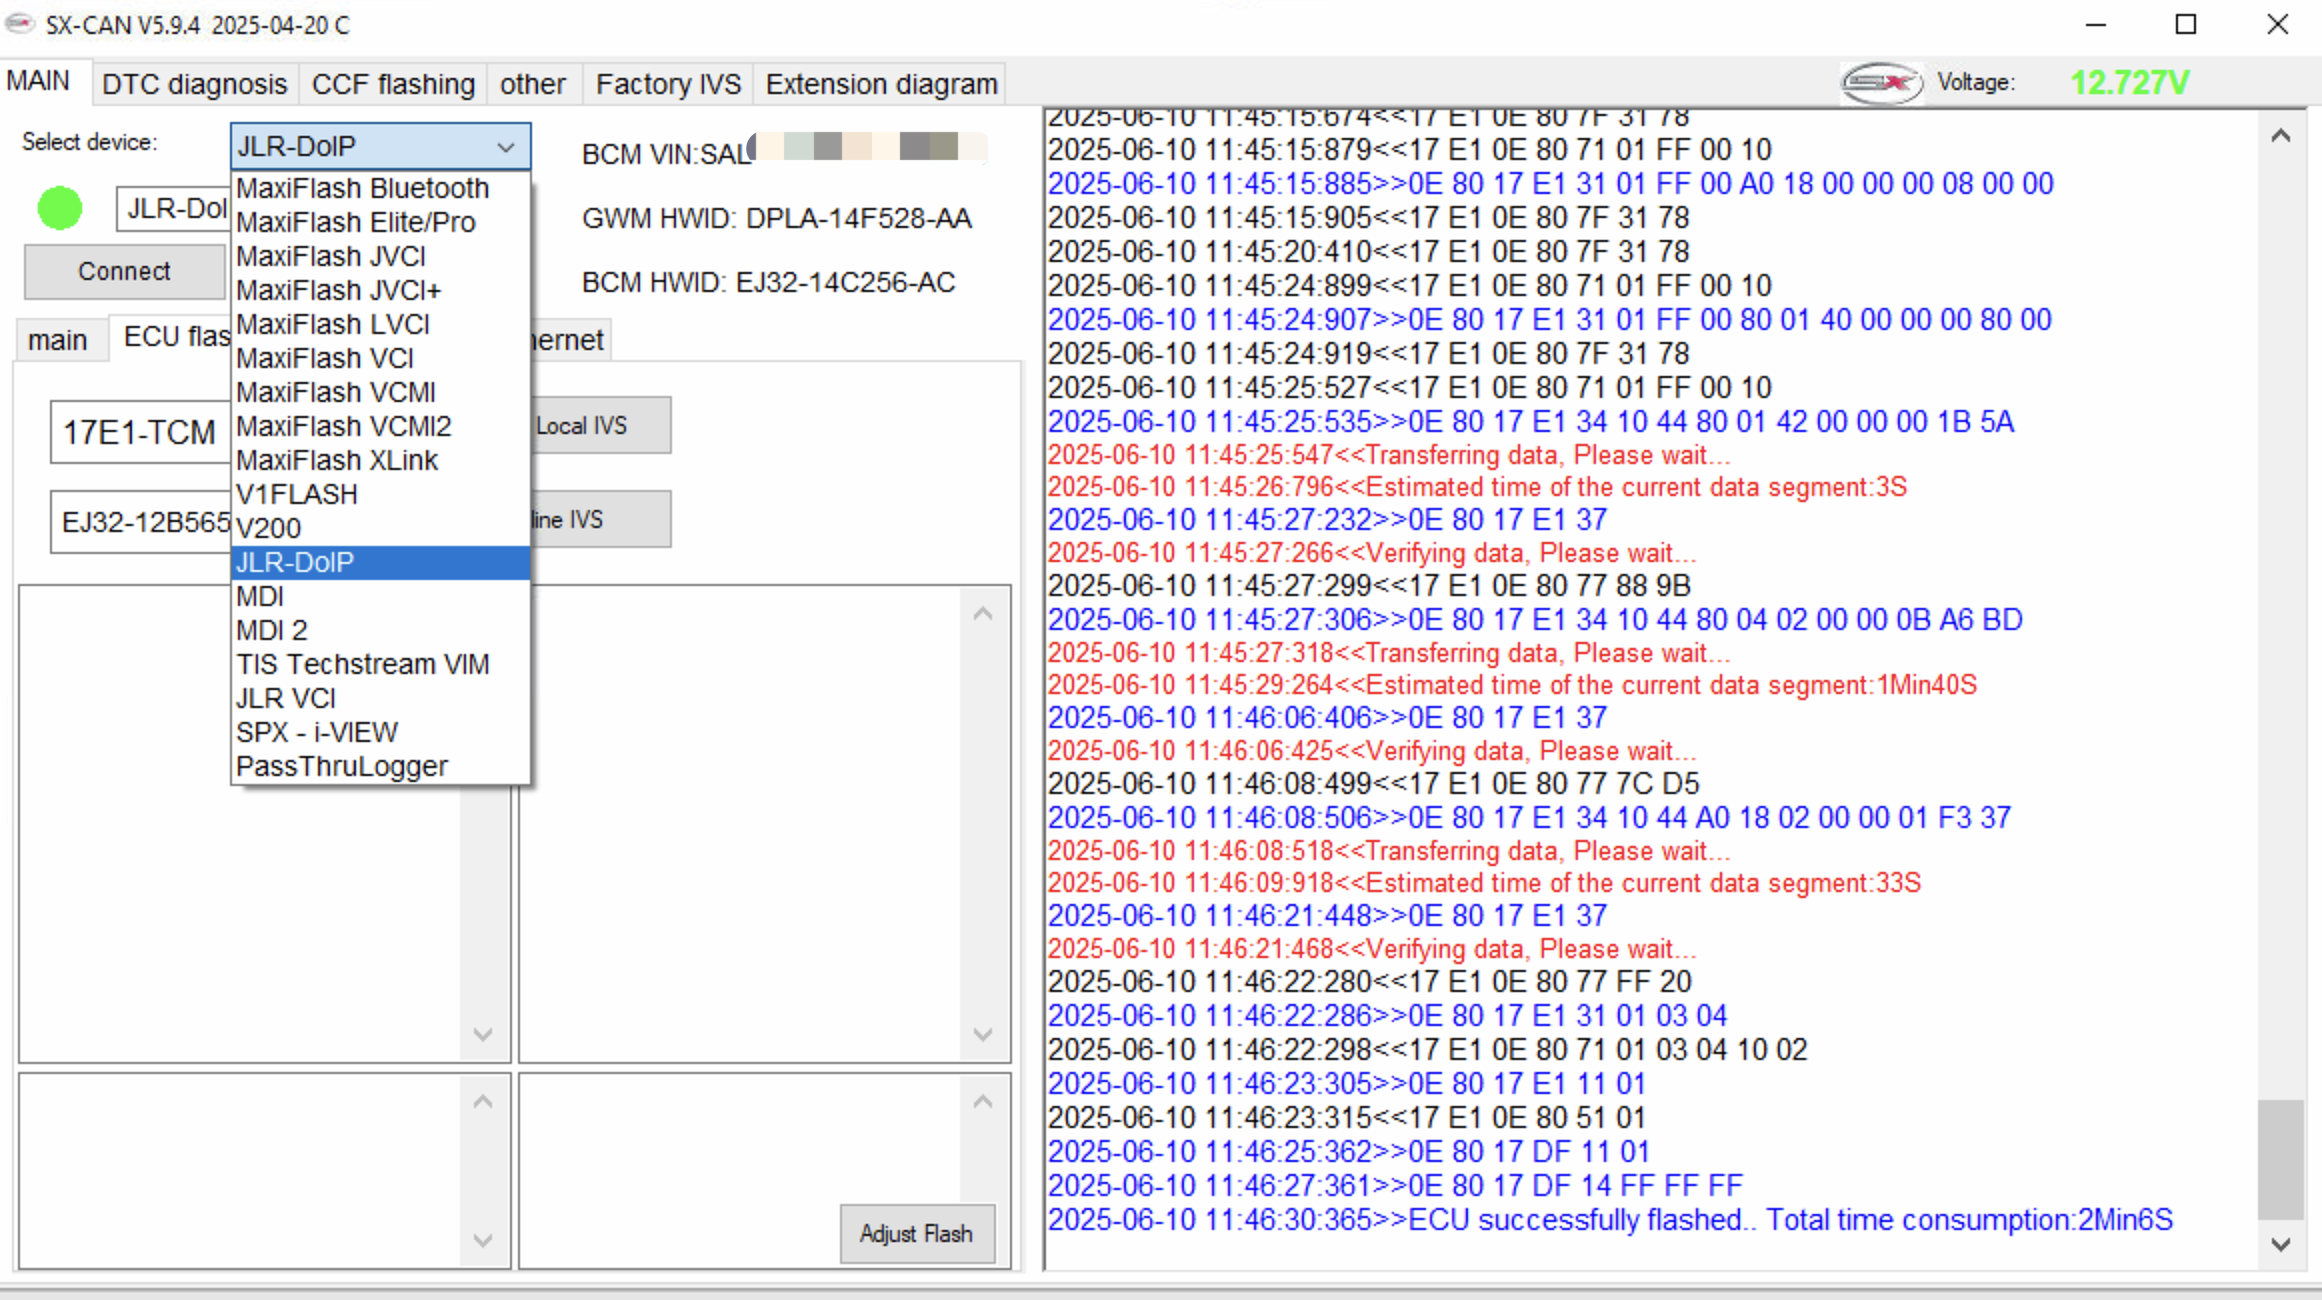Click the SX-CAN app icon in title bar
The width and height of the screenshot is (2322, 1300).
tap(18, 23)
